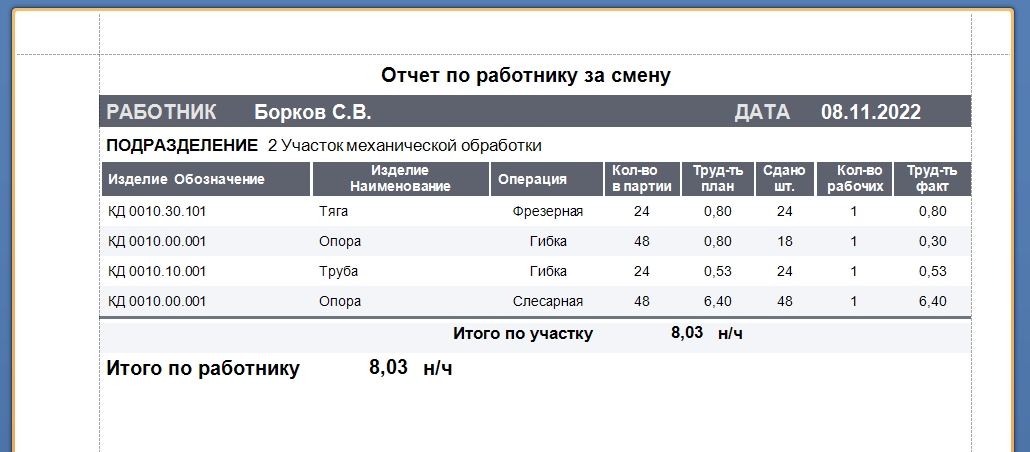
Task: Select the operation 'Слесарная'
Action: point(547,302)
